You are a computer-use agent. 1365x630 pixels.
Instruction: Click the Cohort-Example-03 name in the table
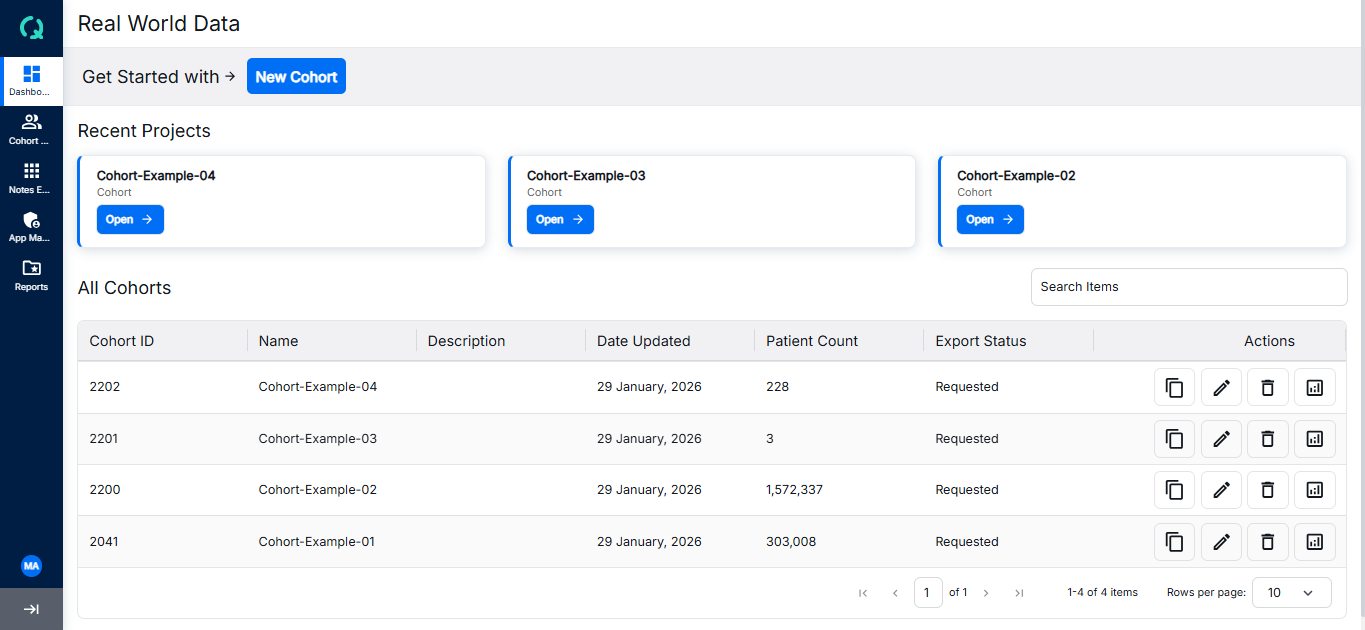click(x=318, y=439)
